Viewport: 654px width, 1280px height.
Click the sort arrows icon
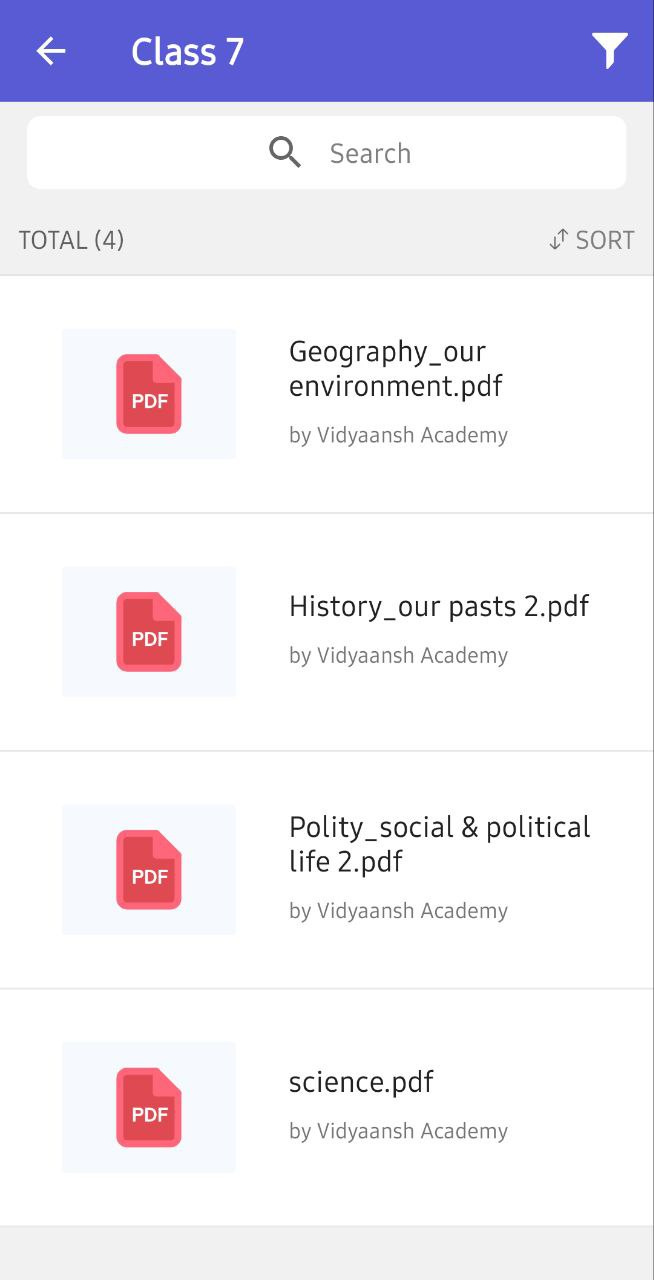pyautogui.click(x=558, y=240)
